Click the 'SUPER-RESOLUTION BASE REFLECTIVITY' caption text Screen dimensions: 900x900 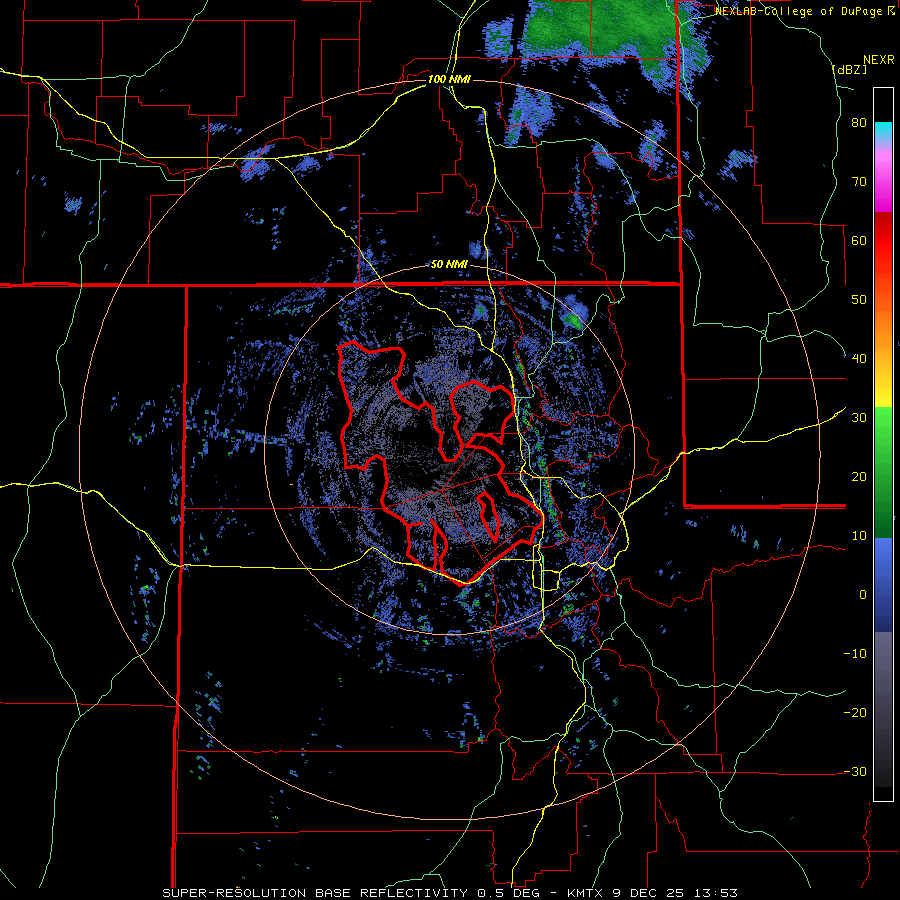coord(314,893)
